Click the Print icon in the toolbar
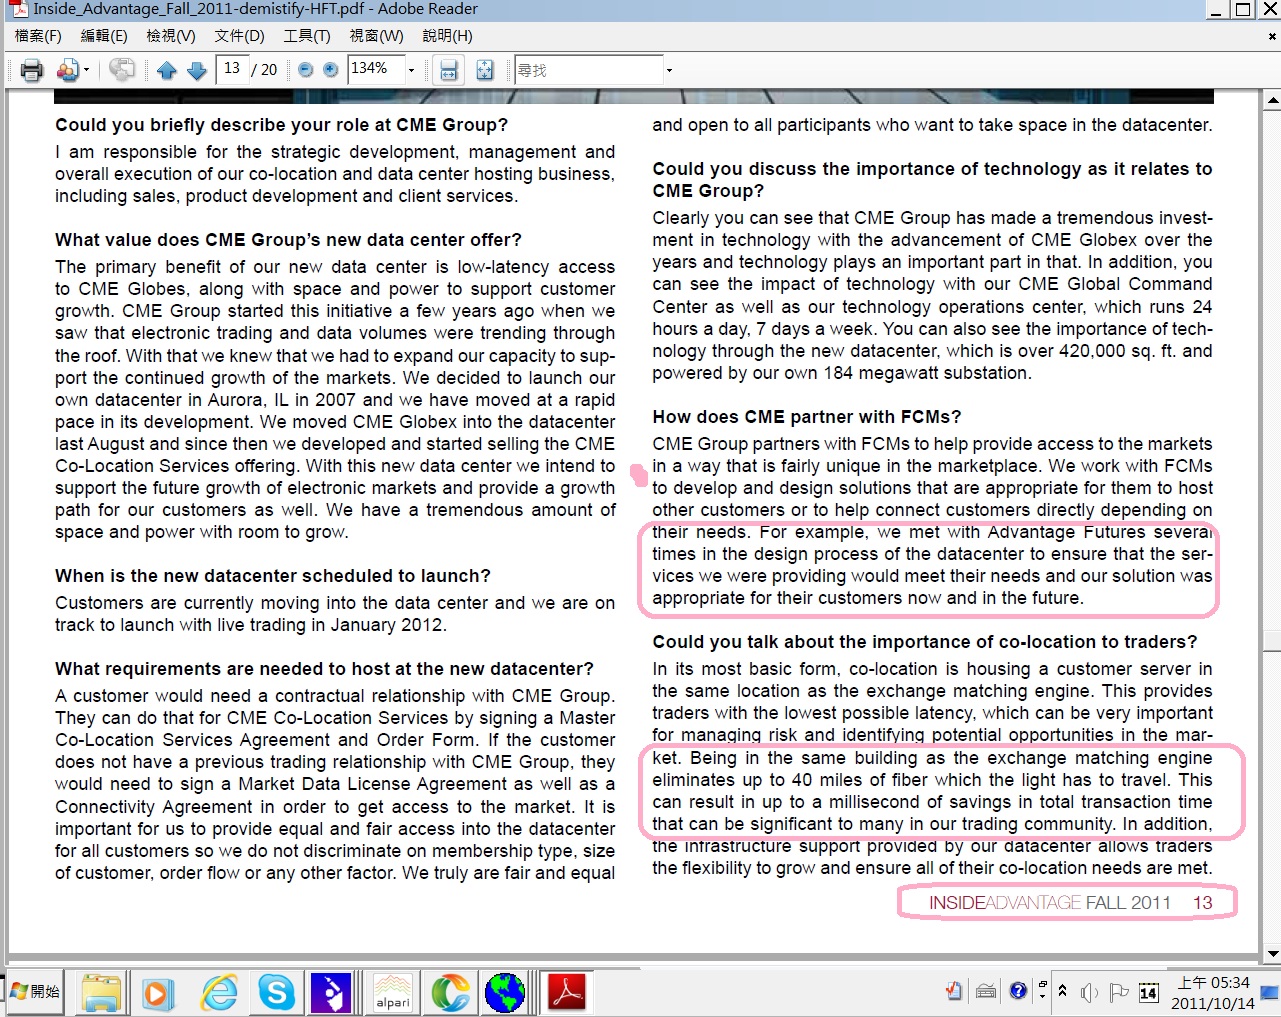 32,70
